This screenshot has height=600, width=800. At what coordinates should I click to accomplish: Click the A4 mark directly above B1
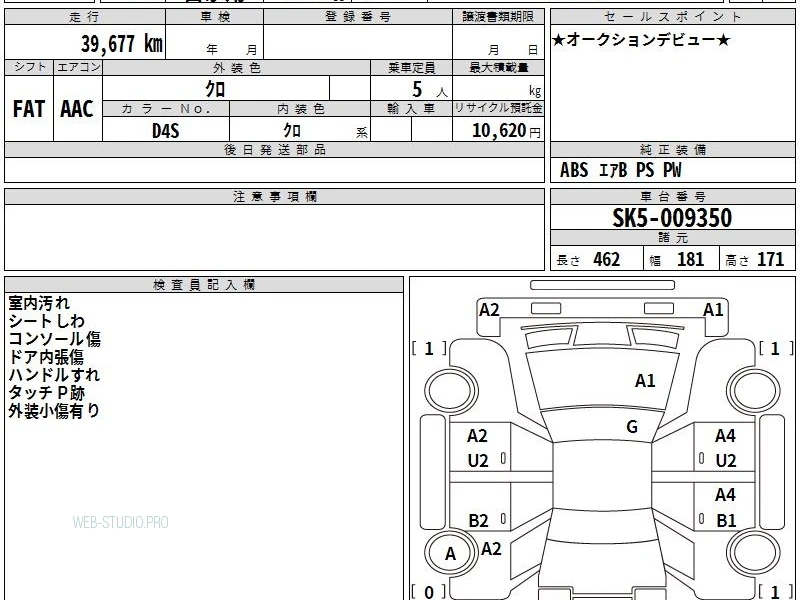pyautogui.click(x=725, y=494)
